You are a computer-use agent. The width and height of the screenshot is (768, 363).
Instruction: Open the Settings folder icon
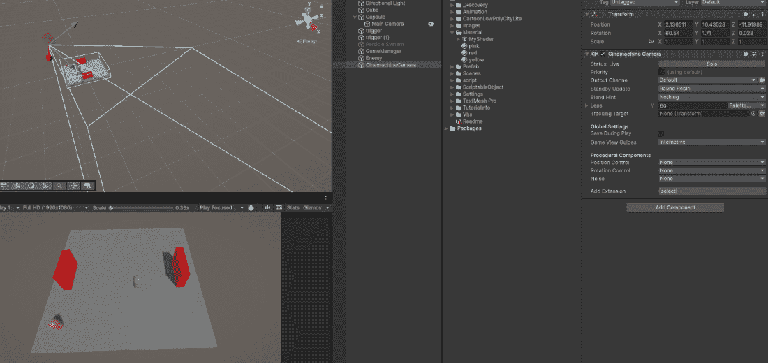pos(458,94)
